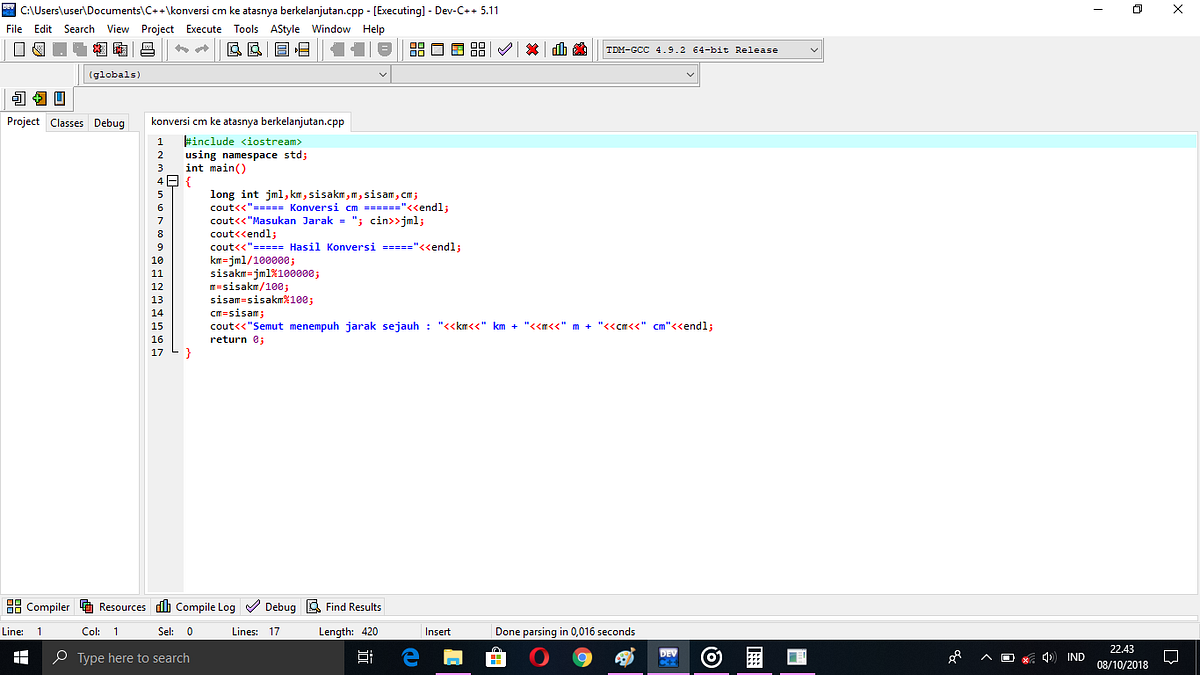The width and height of the screenshot is (1200, 675).
Task: Compile and run the program
Action: point(457,49)
